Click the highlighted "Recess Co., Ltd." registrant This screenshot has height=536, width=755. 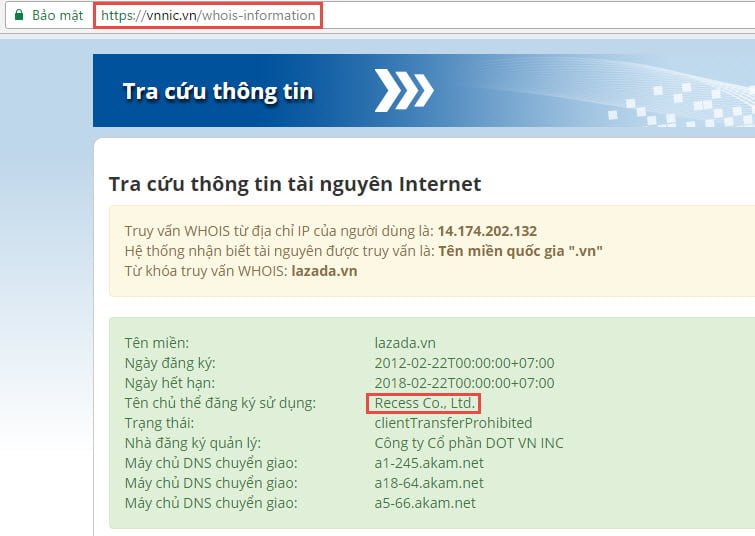[423, 403]
